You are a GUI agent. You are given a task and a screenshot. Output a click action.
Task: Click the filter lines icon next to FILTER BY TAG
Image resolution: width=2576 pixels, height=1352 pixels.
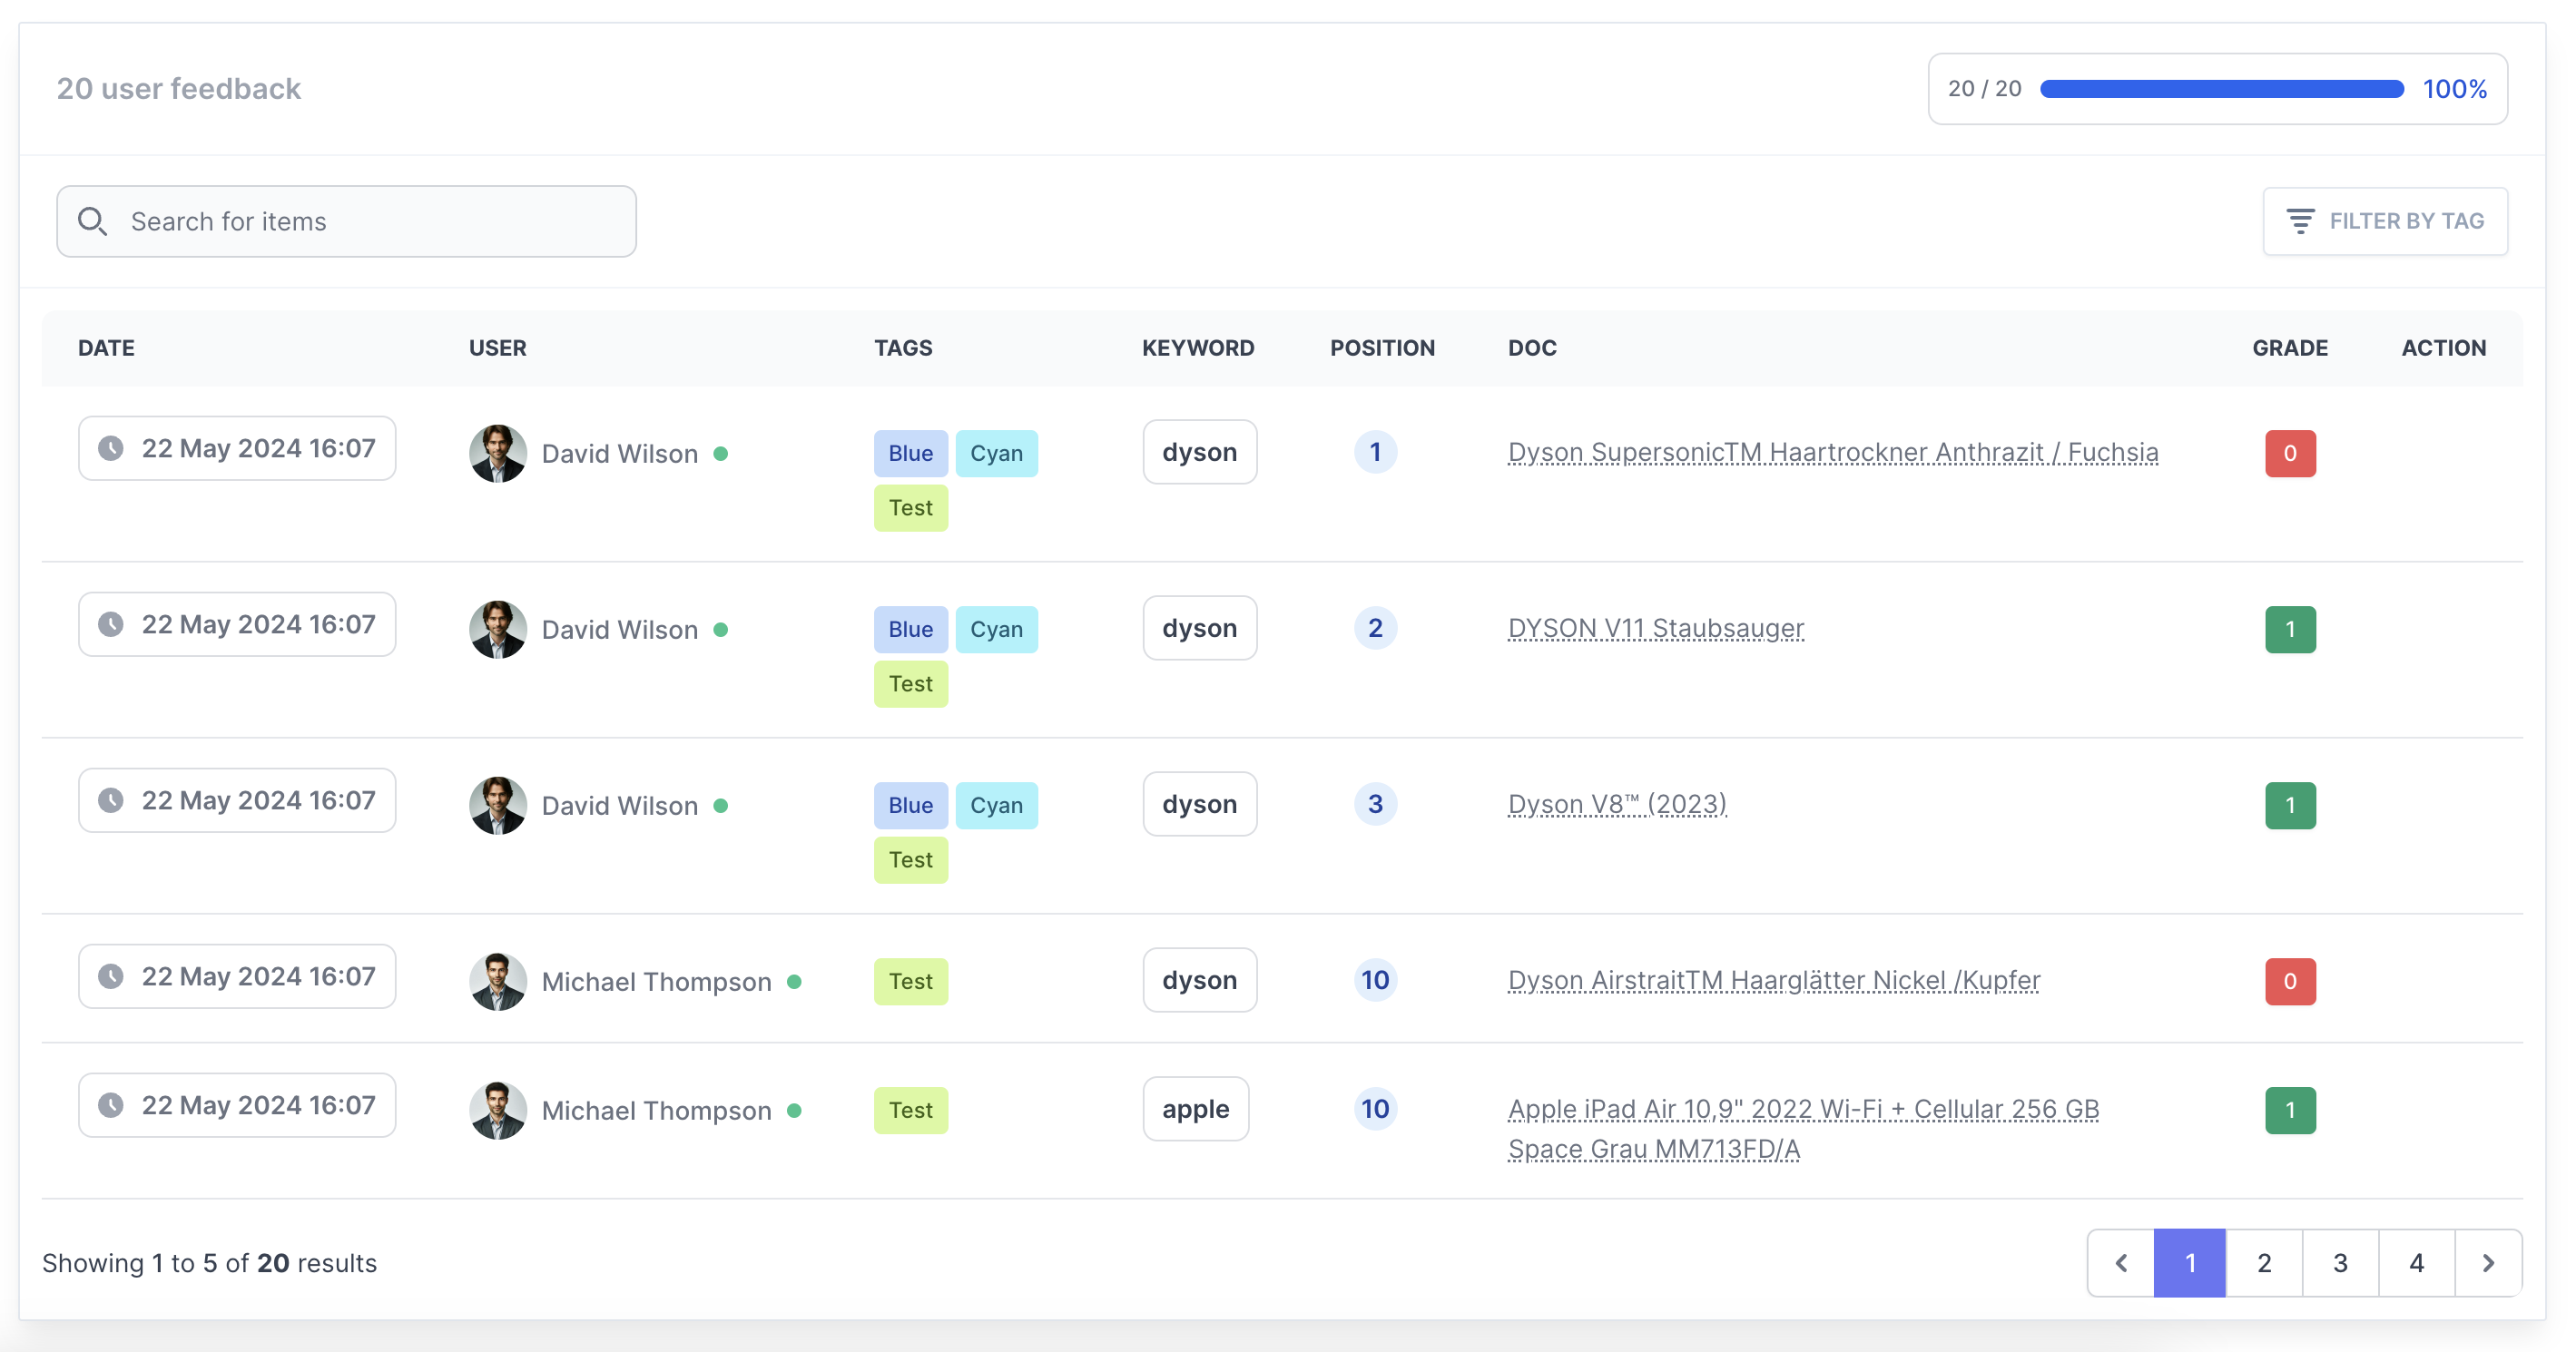(2300, 220)
